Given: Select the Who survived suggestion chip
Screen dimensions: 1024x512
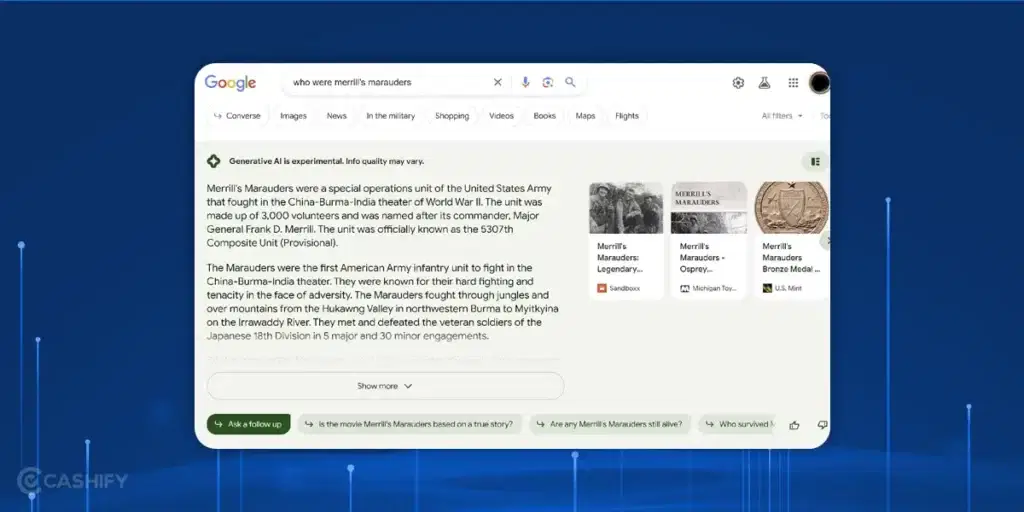Looking at the screenshot, I should [x=737, y=424].
